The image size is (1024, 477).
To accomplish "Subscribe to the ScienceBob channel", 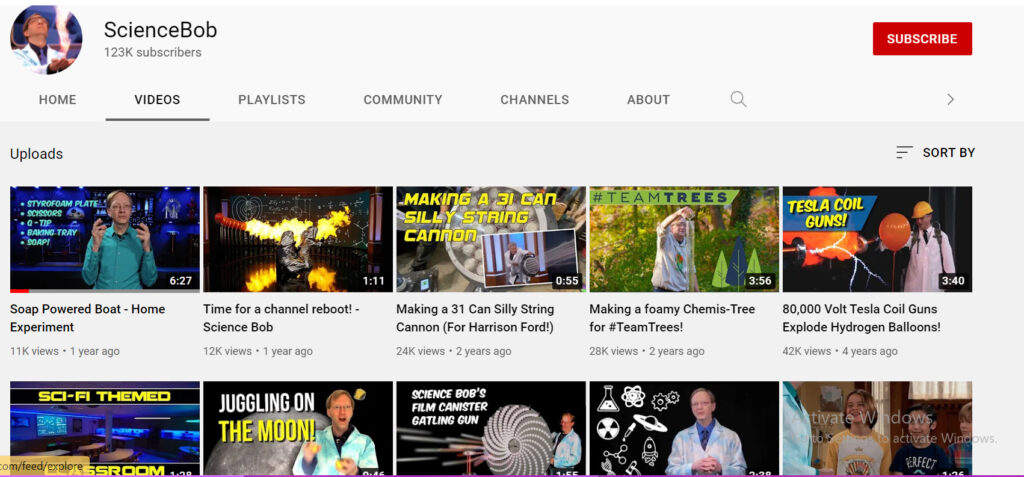I will (x=921, y=39).
